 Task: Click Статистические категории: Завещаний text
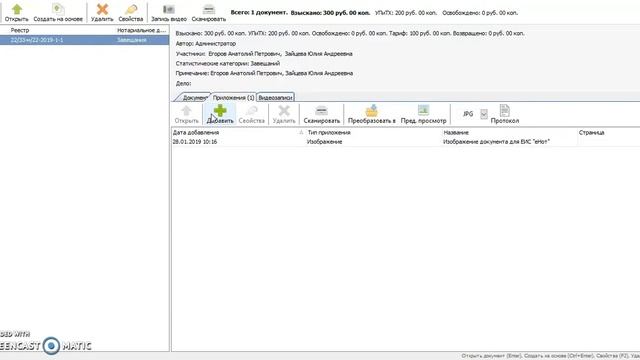pyautogui.click(x=228, y=63)
